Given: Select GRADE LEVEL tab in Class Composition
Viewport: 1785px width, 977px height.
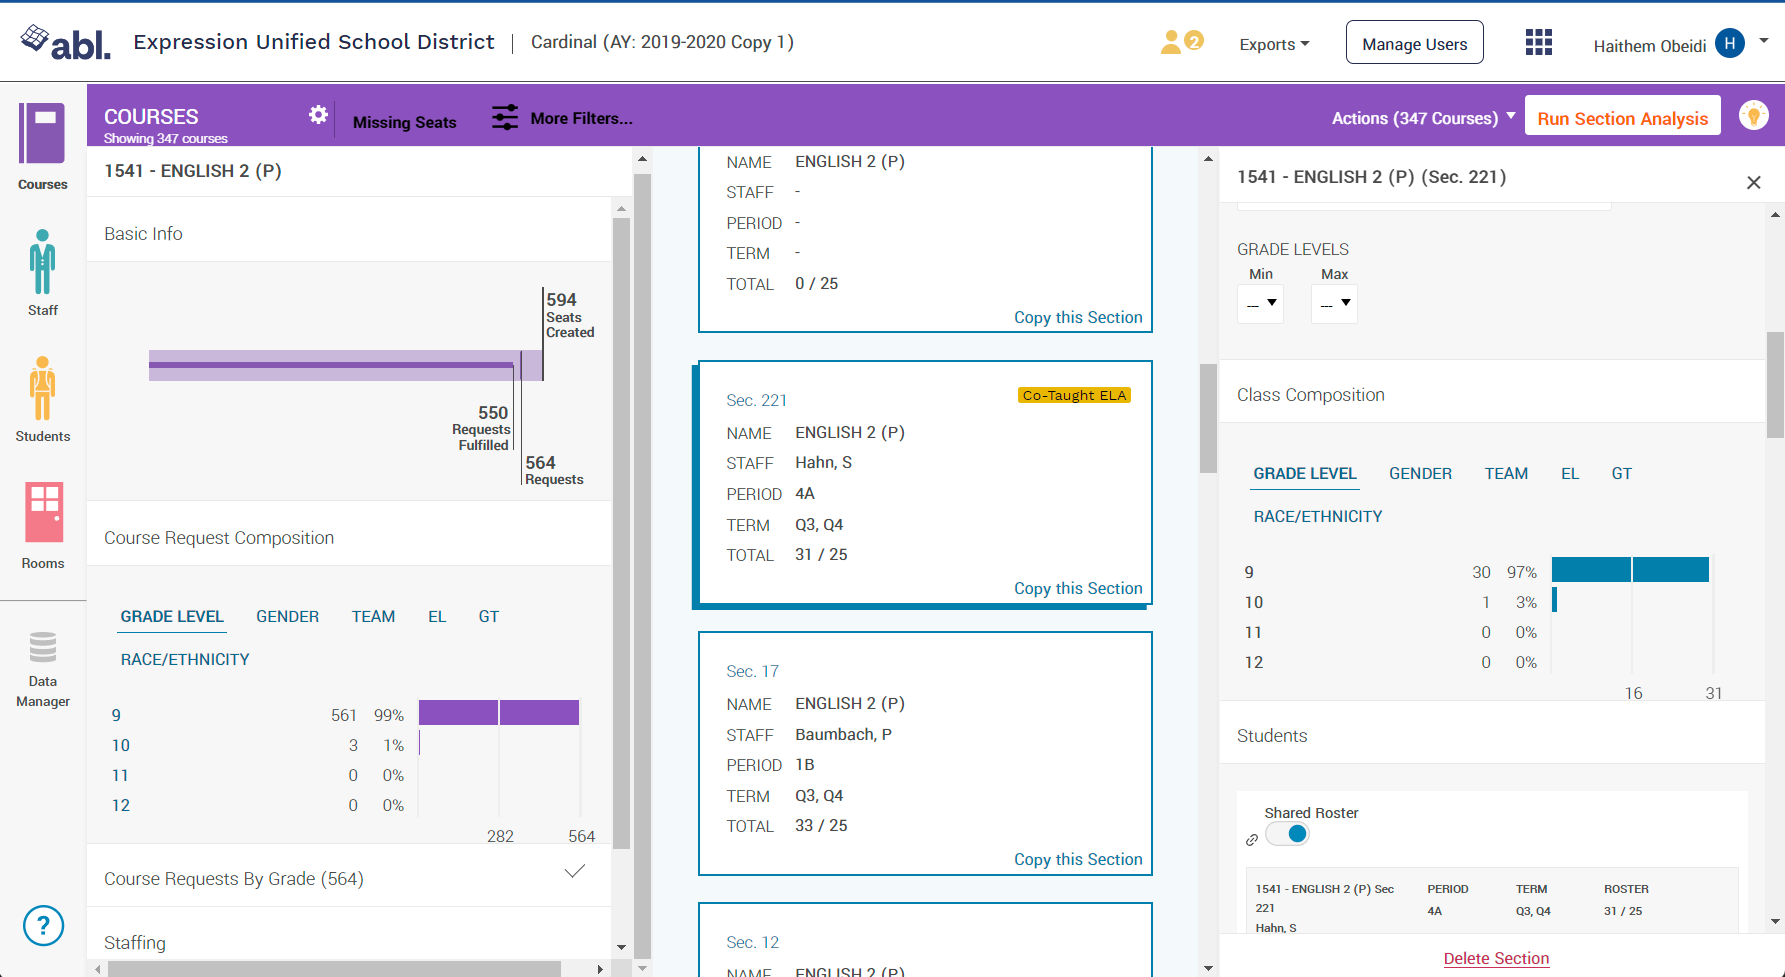Looking at the screenshot, I should (x=1305, y=473).
